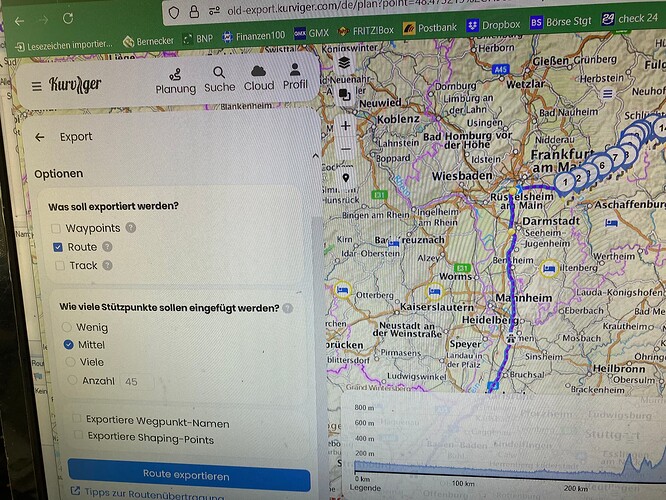Viewport: 666px width, 500px height.
Task: Enable Exportiere Wegpunkt-Namen checkbox
Action: 76,418
